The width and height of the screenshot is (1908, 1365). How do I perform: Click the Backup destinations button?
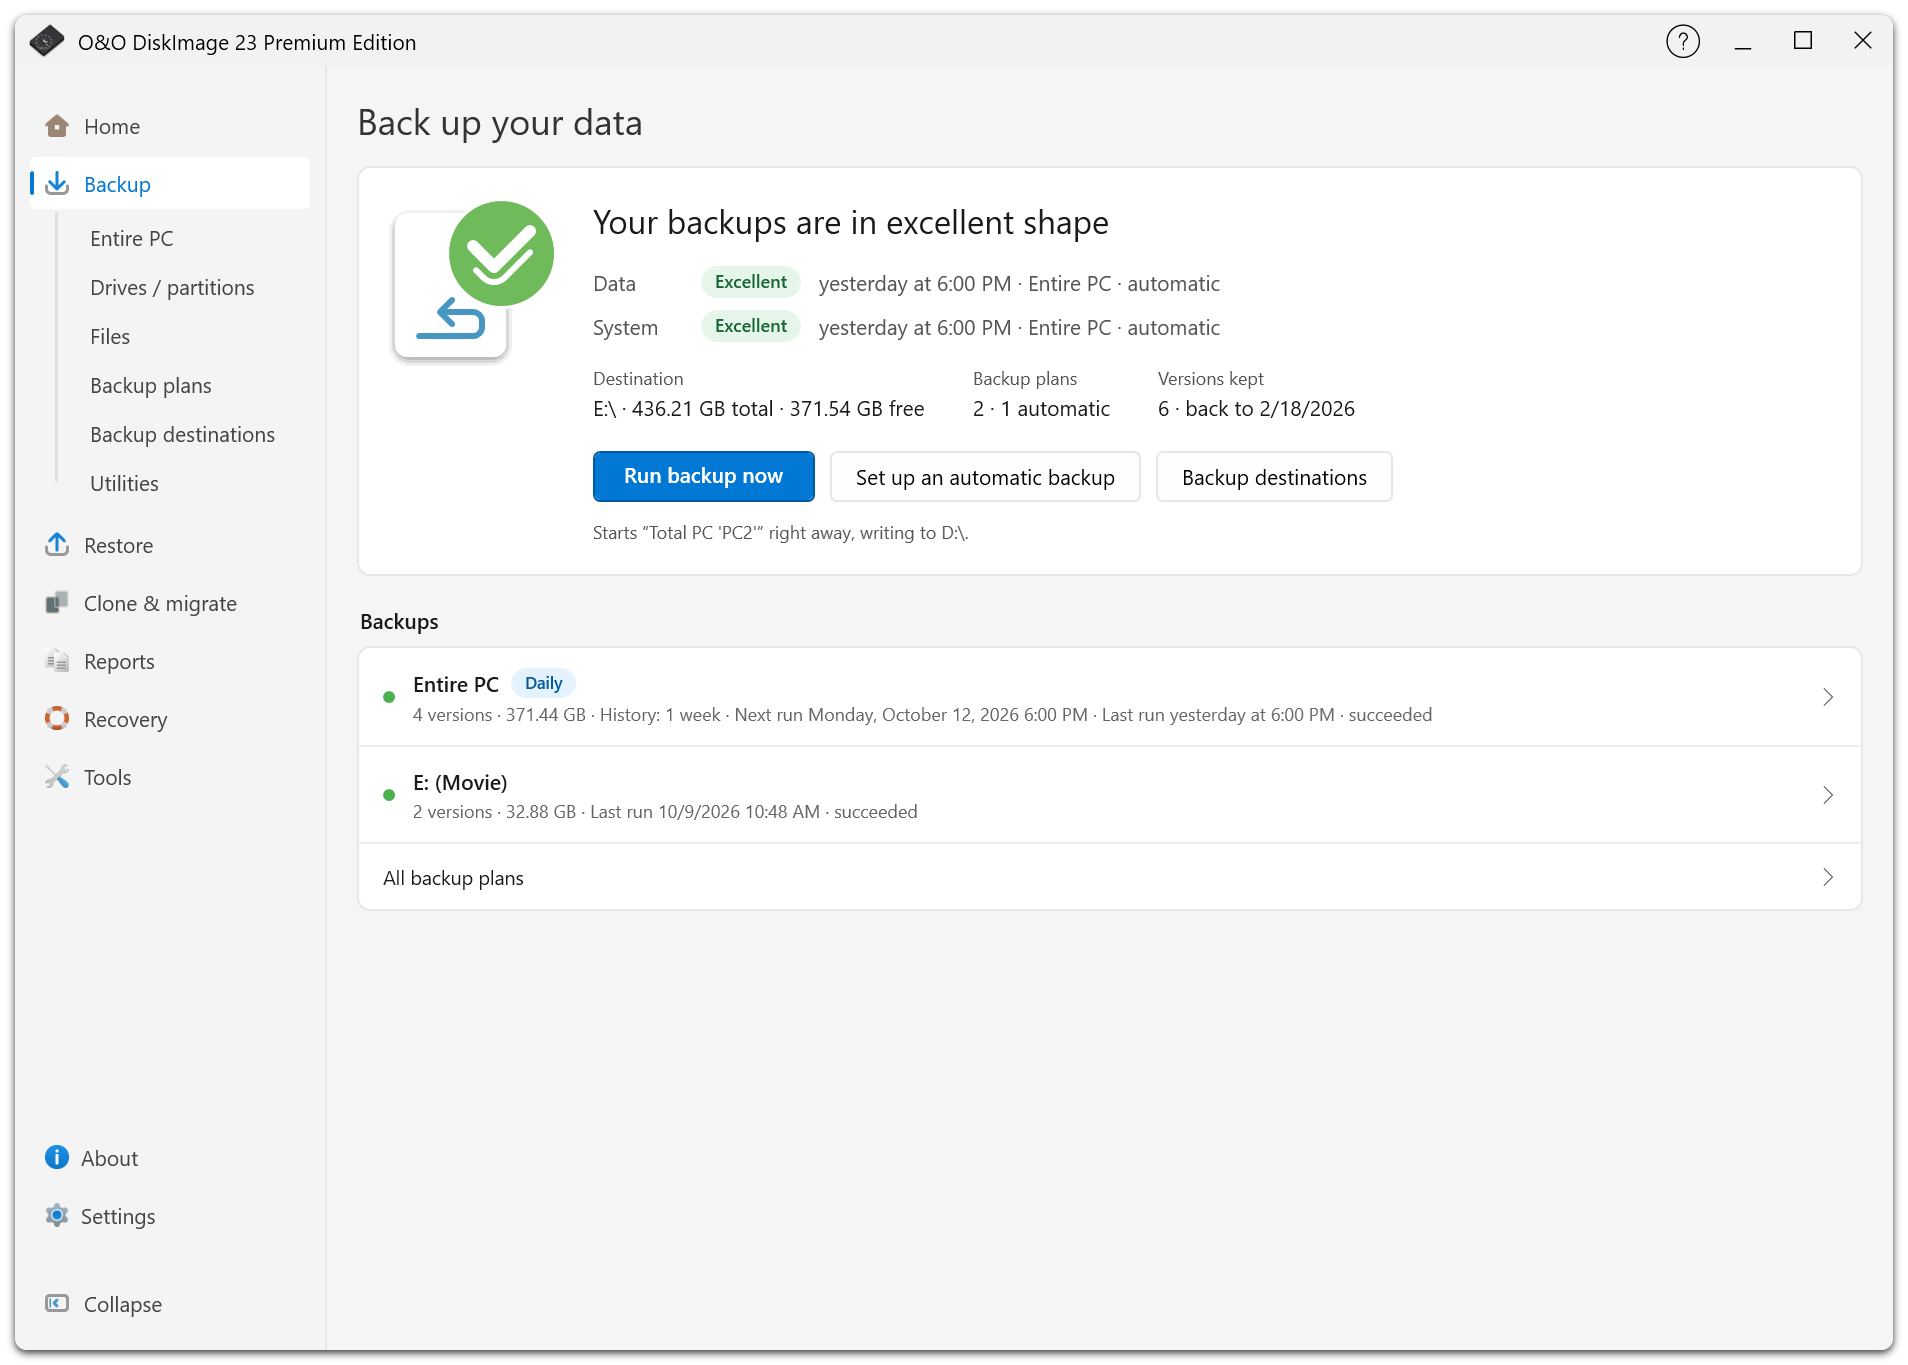point(1274,477)
